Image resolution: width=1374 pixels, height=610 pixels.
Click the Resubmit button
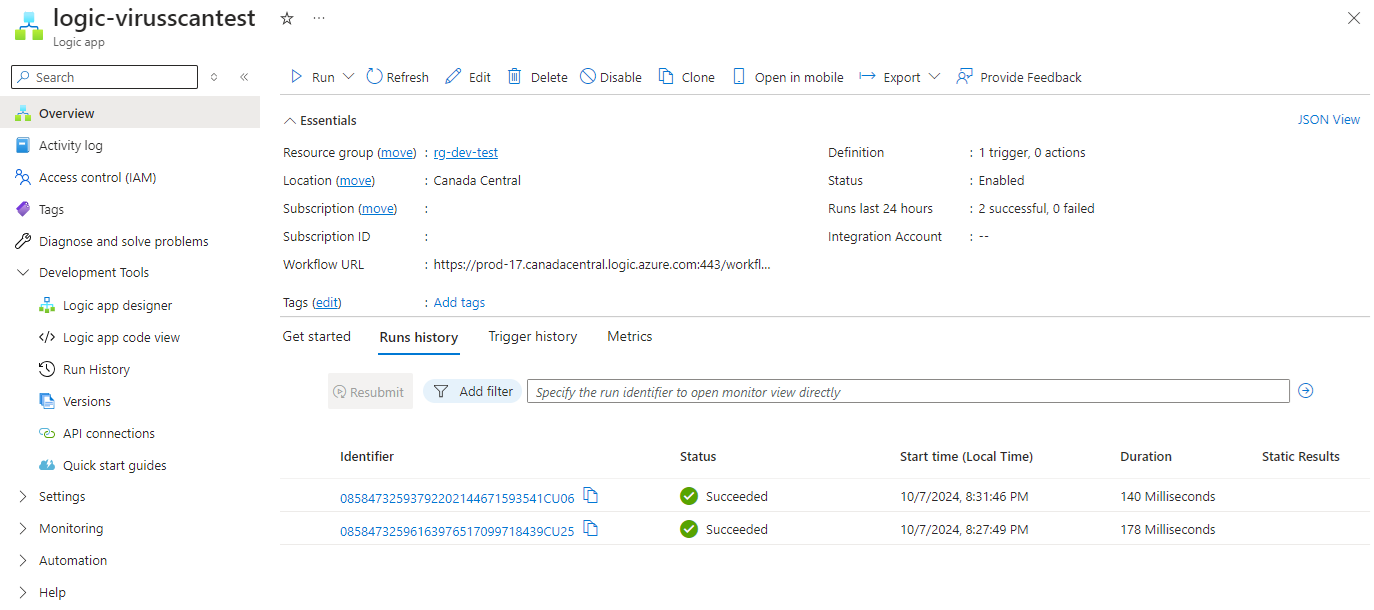coord(370,392)
